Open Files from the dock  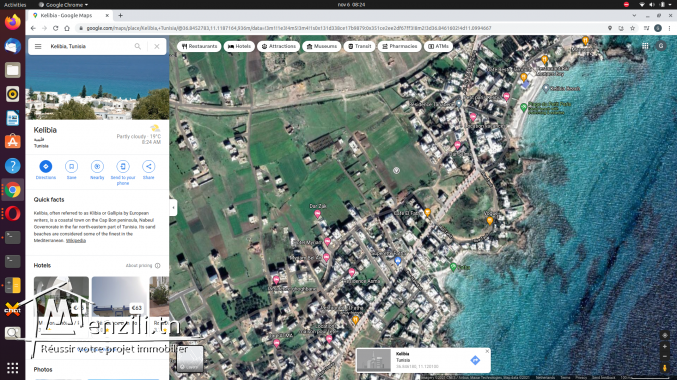[13, 70]
